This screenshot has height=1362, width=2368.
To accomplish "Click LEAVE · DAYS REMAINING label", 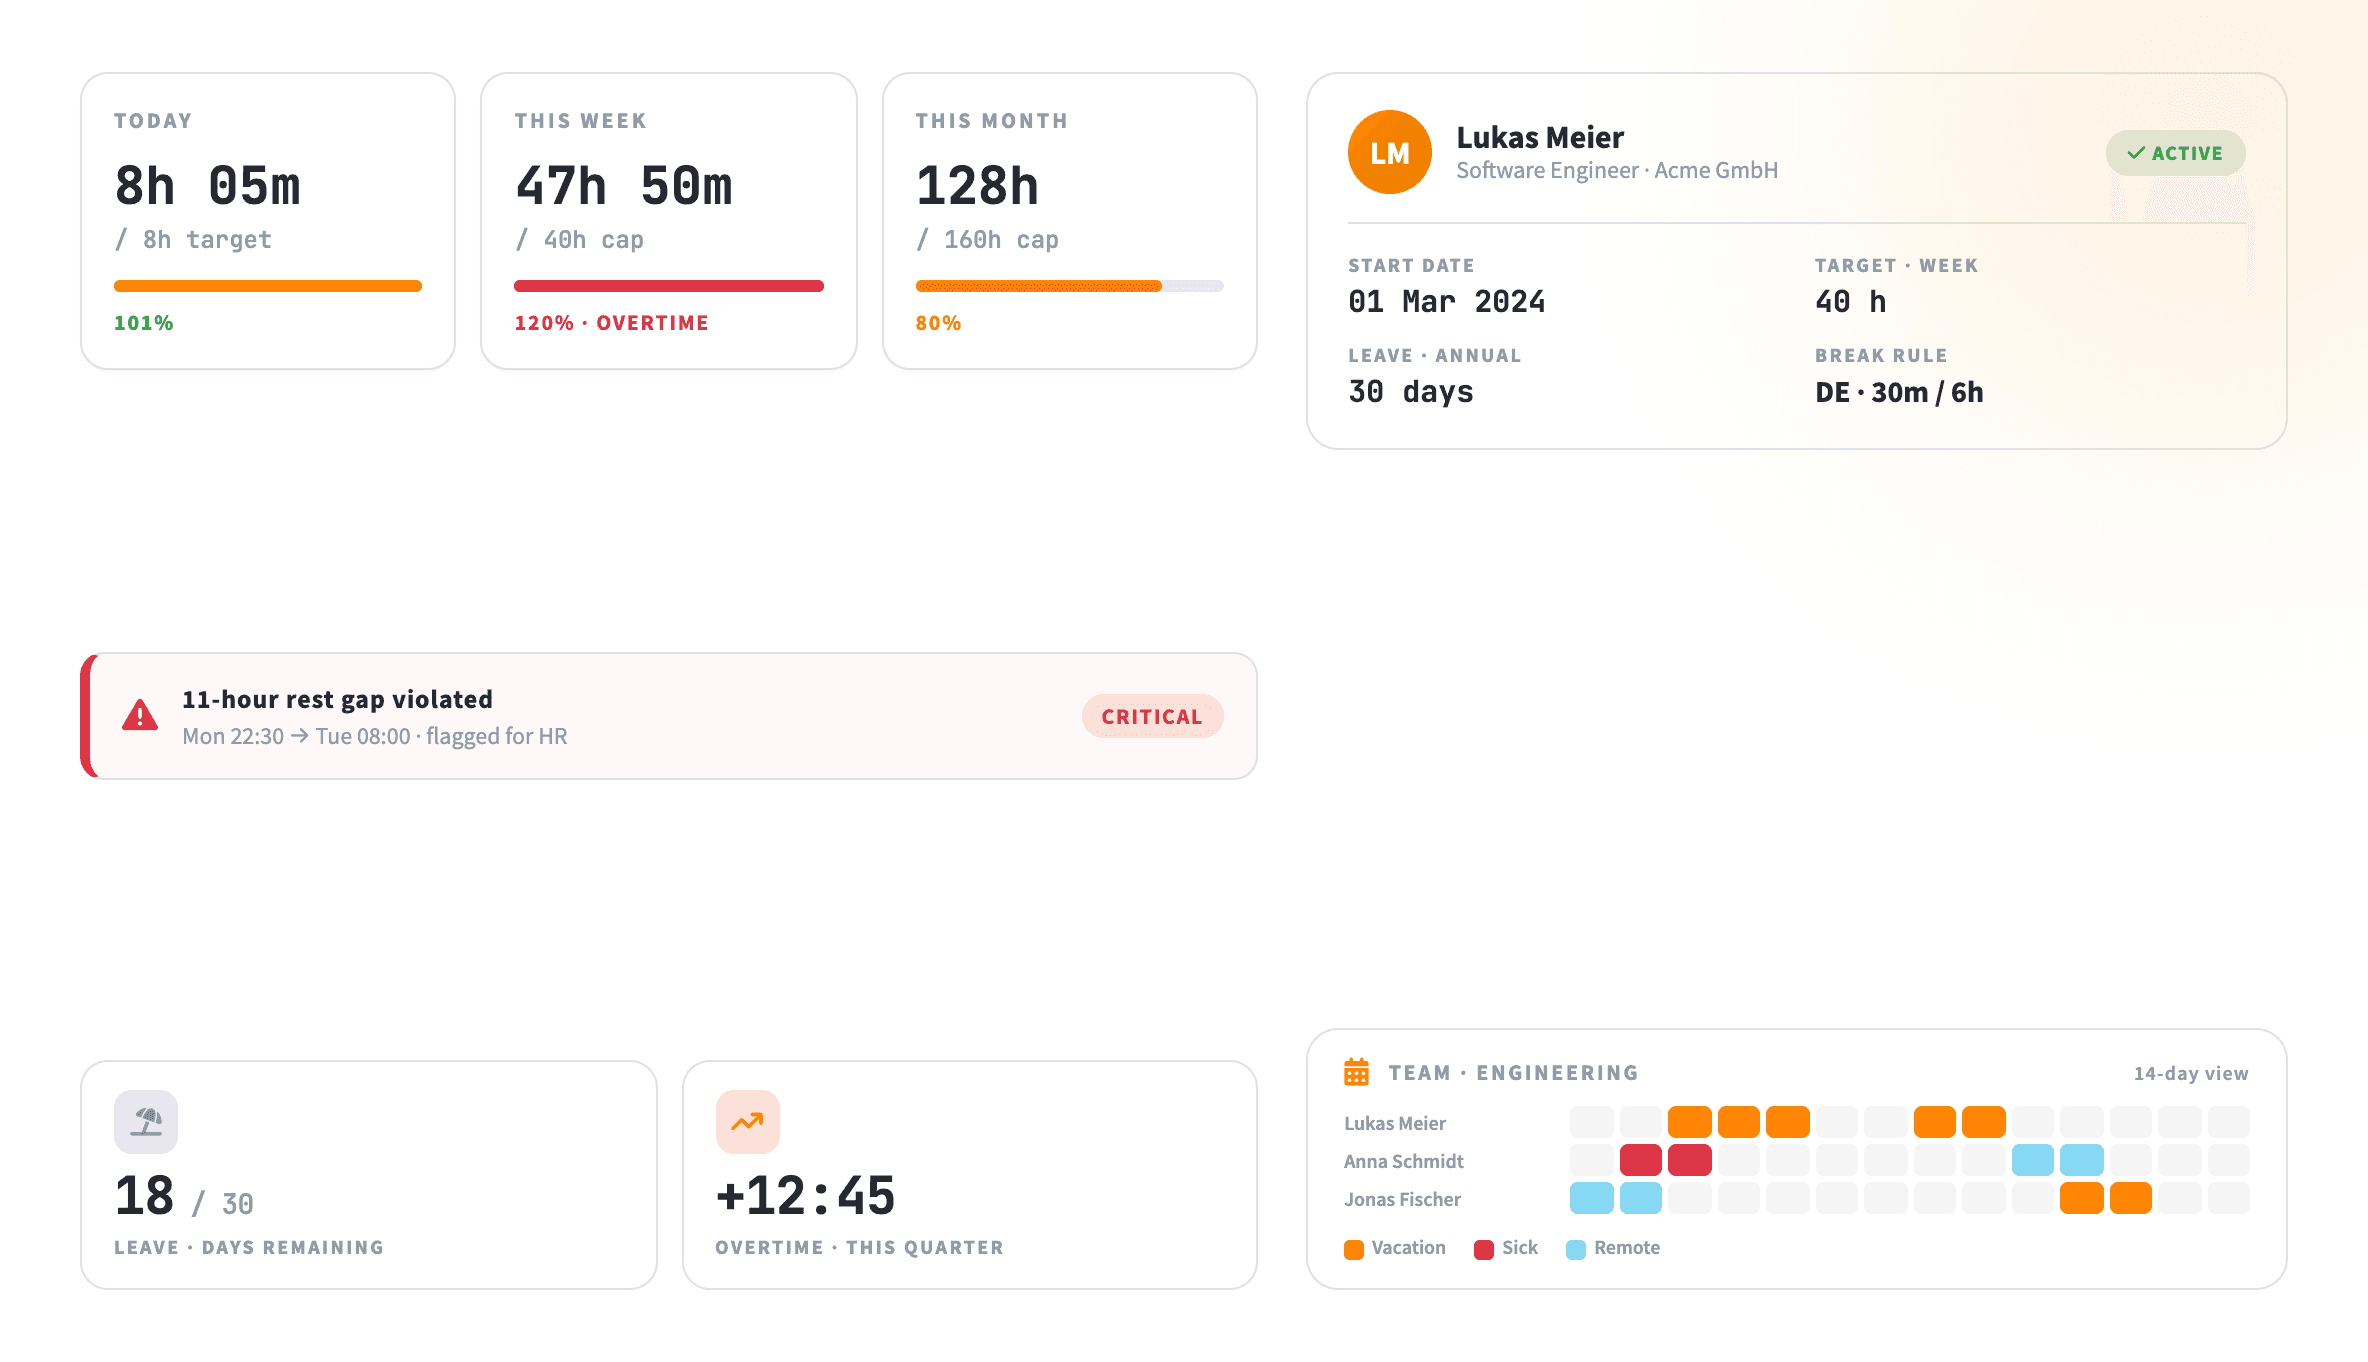I will 249,1248.
